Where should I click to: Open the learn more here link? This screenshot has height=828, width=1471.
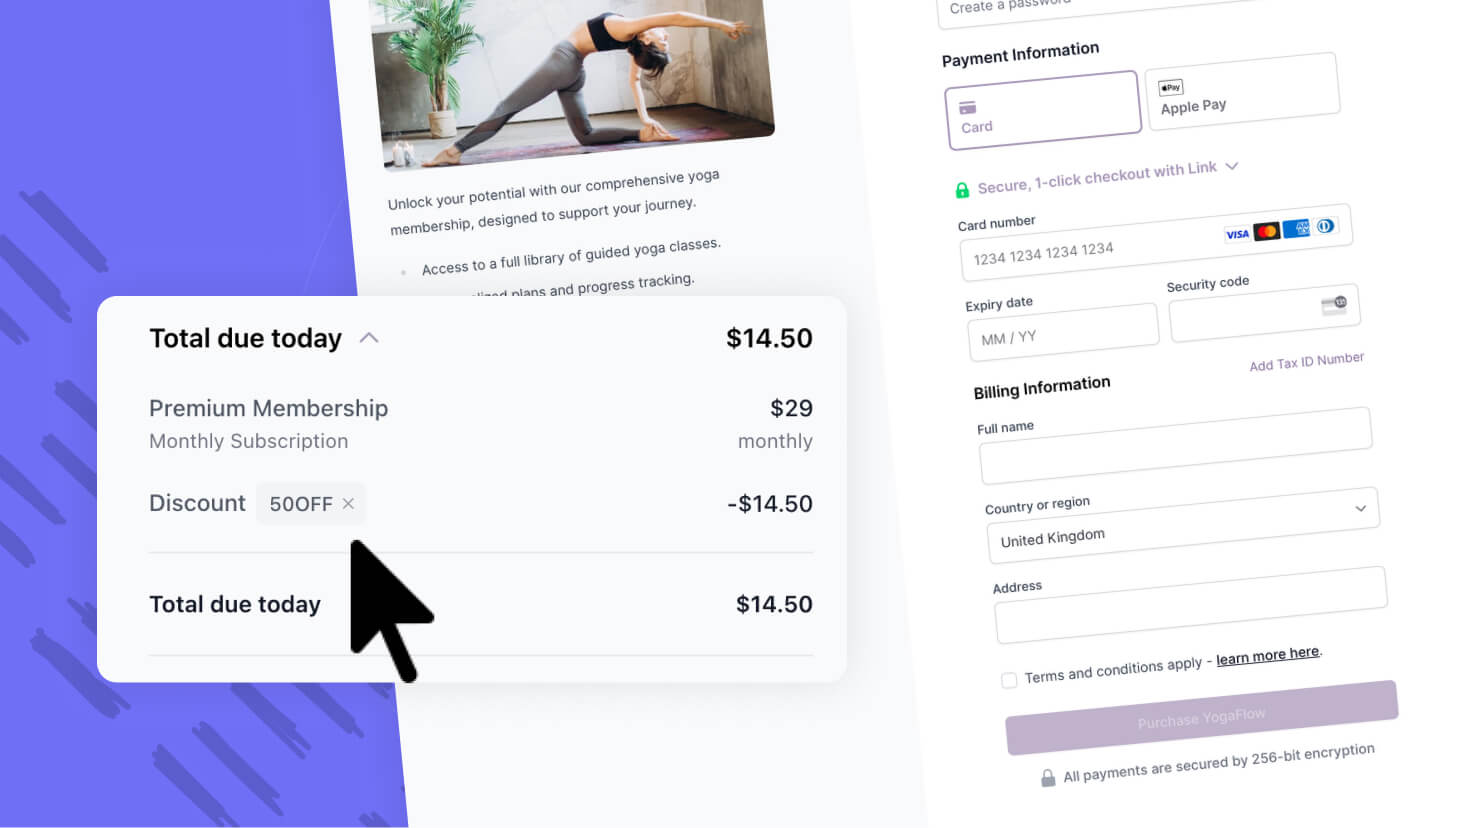(x=1268, y=655)
